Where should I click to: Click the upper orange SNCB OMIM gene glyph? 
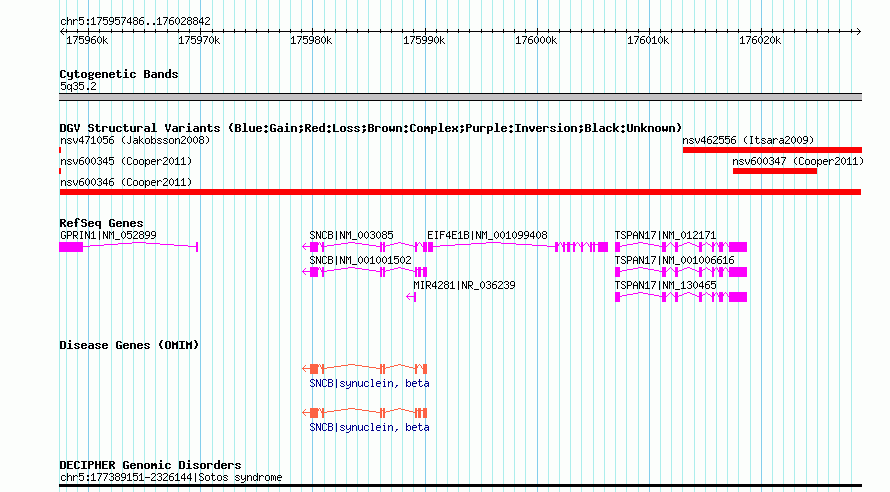click(364, 369)
